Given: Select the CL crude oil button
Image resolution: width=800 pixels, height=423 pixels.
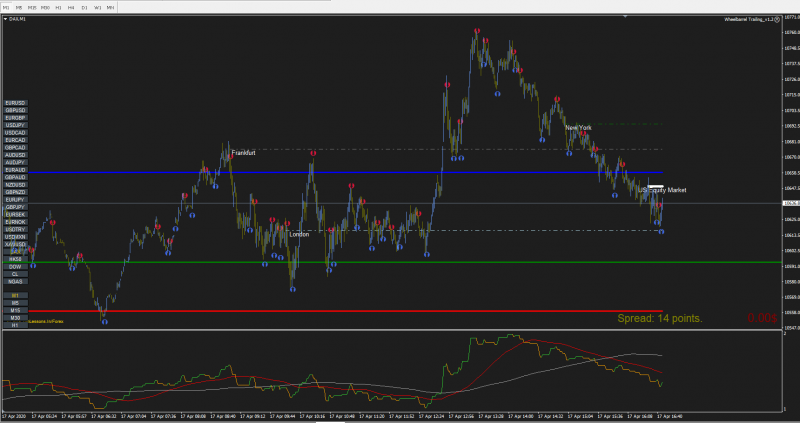Looking at the screenshot, I should (x=15, y=275).
